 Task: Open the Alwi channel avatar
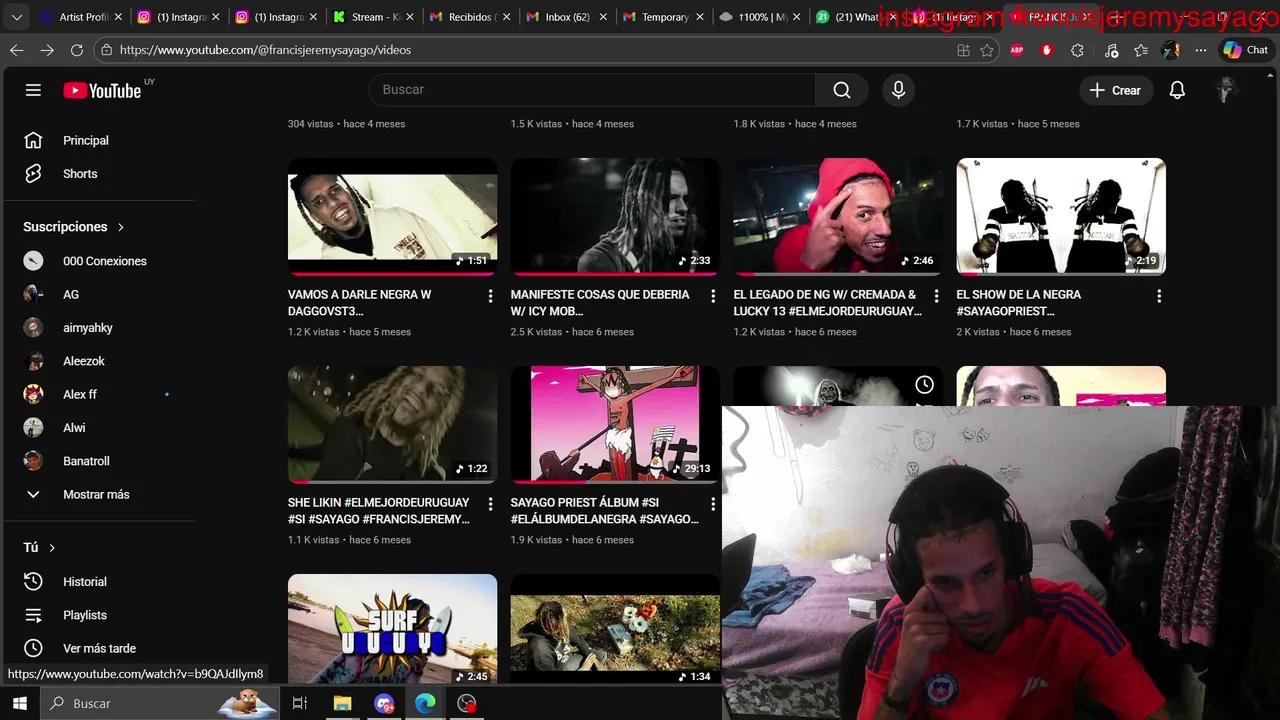click(x=34, y=428)
